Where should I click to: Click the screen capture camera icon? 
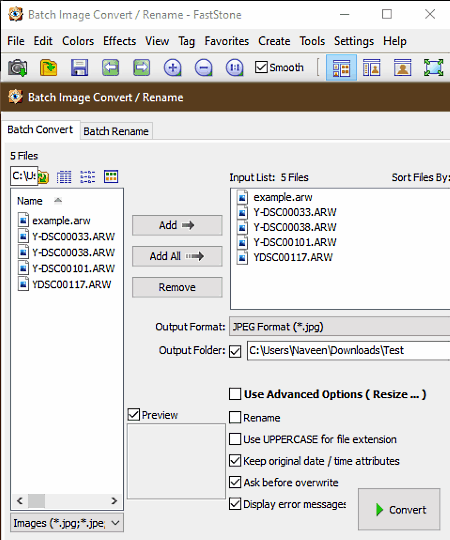pyautogui.click(x=17, y=68)
